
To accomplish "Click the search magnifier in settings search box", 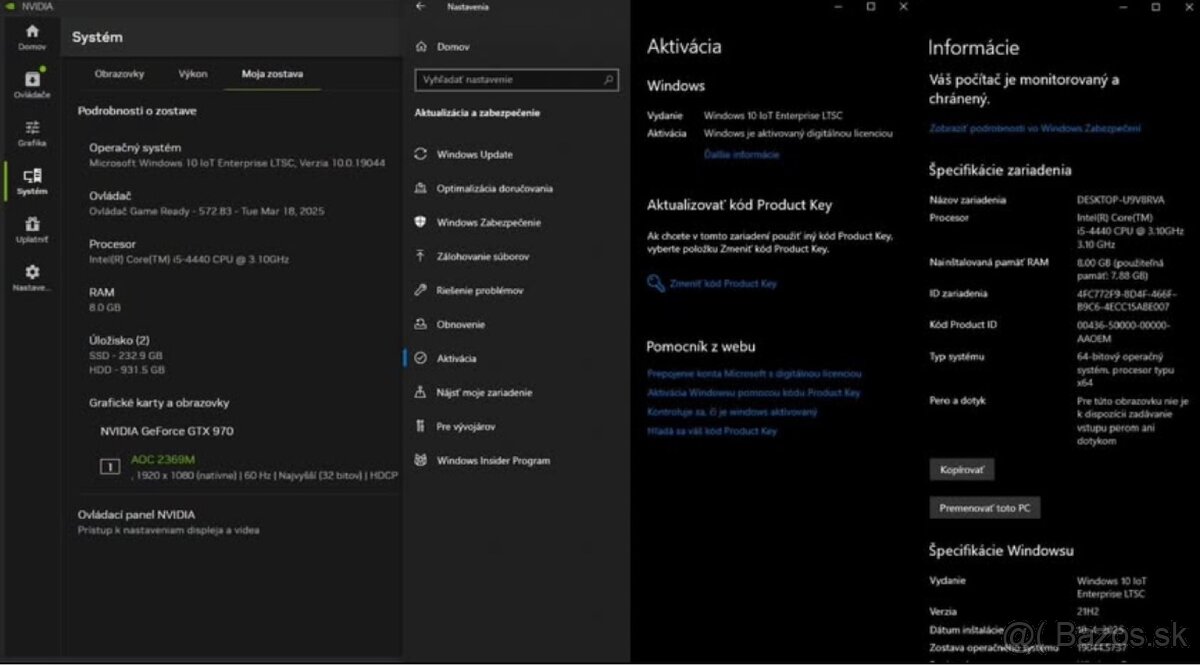I will coord(608,79).
